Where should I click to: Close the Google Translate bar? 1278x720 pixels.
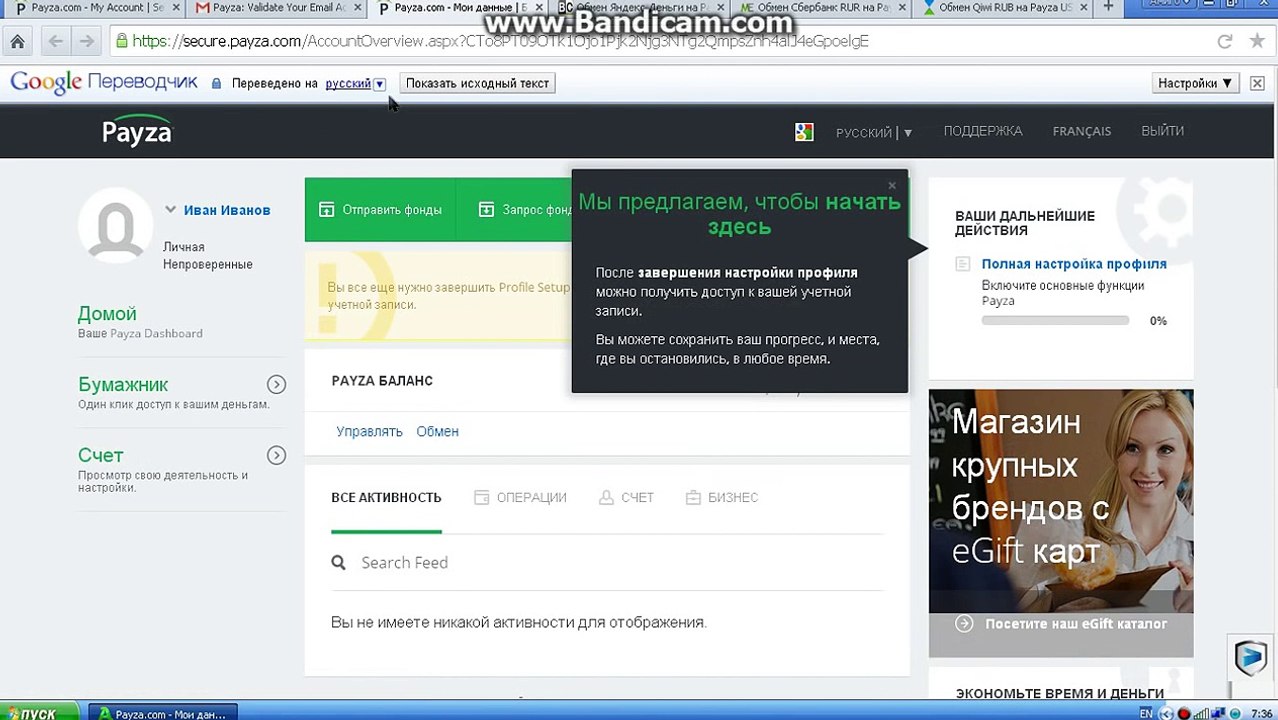(x=1257, y=83)
